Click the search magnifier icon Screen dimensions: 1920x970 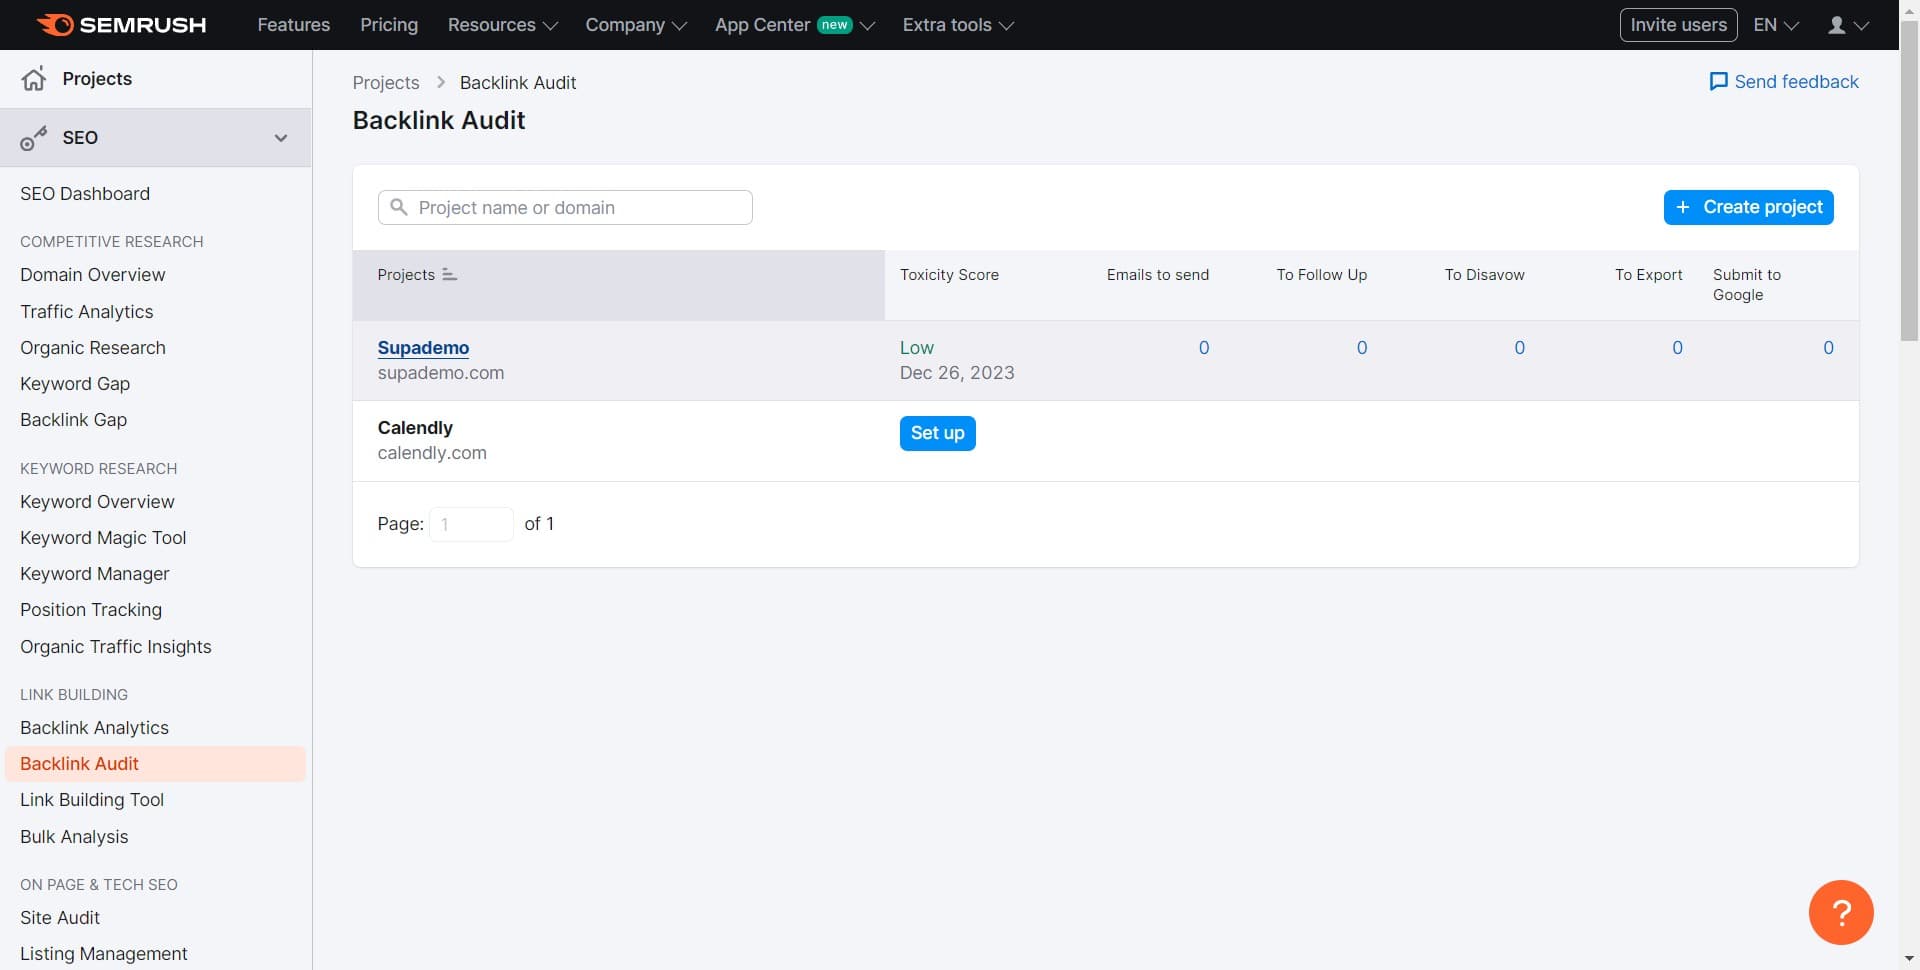point(399,207)
